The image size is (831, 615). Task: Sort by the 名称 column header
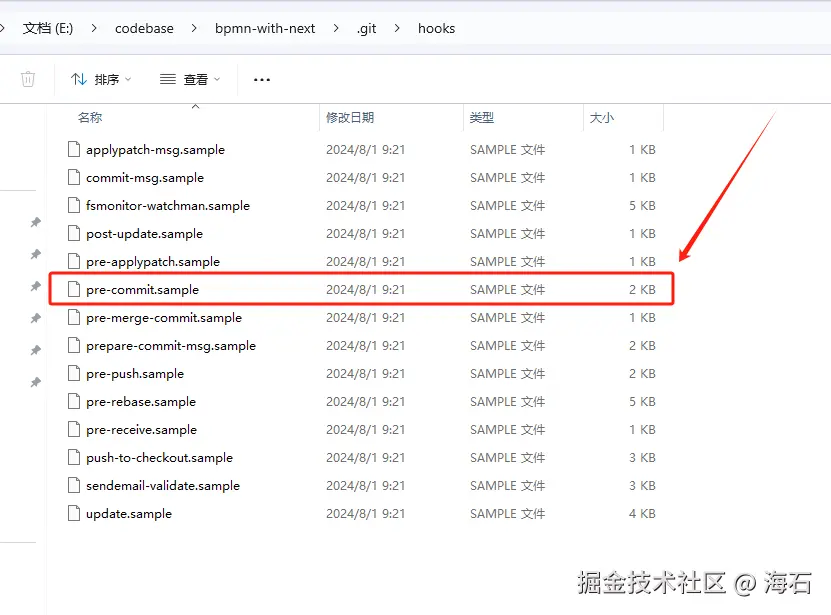coord(90,118)
